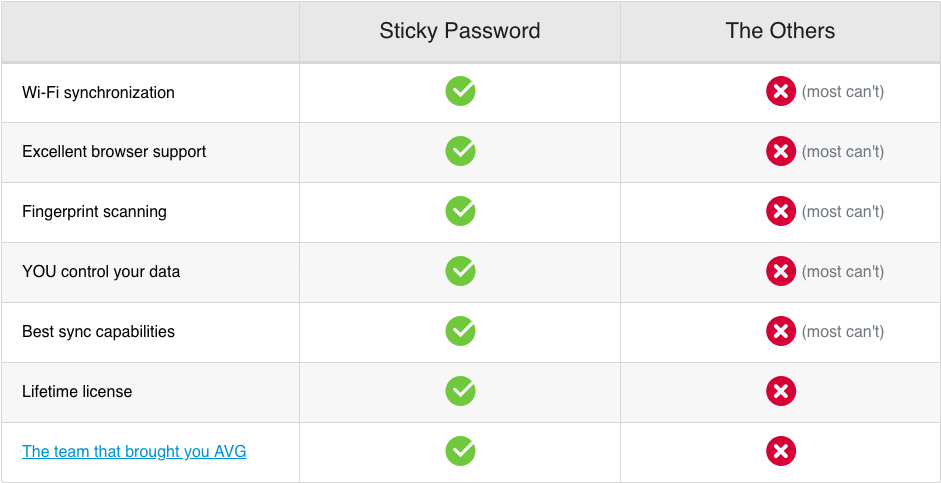The height and width of the screenshot is (483, 941).
Task: Click the red X for Fingerprint scanning
Action: click(781, 212)
